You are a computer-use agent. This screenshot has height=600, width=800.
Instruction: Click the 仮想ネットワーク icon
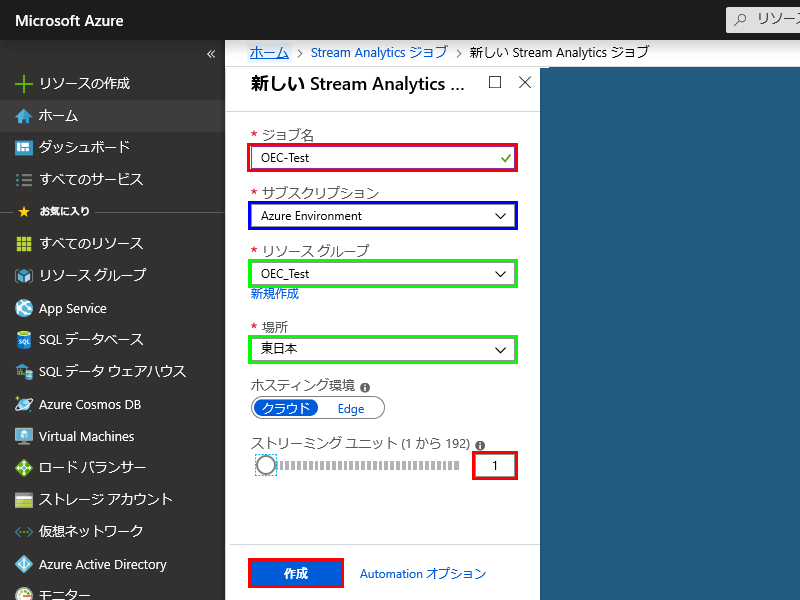[23, 532]
